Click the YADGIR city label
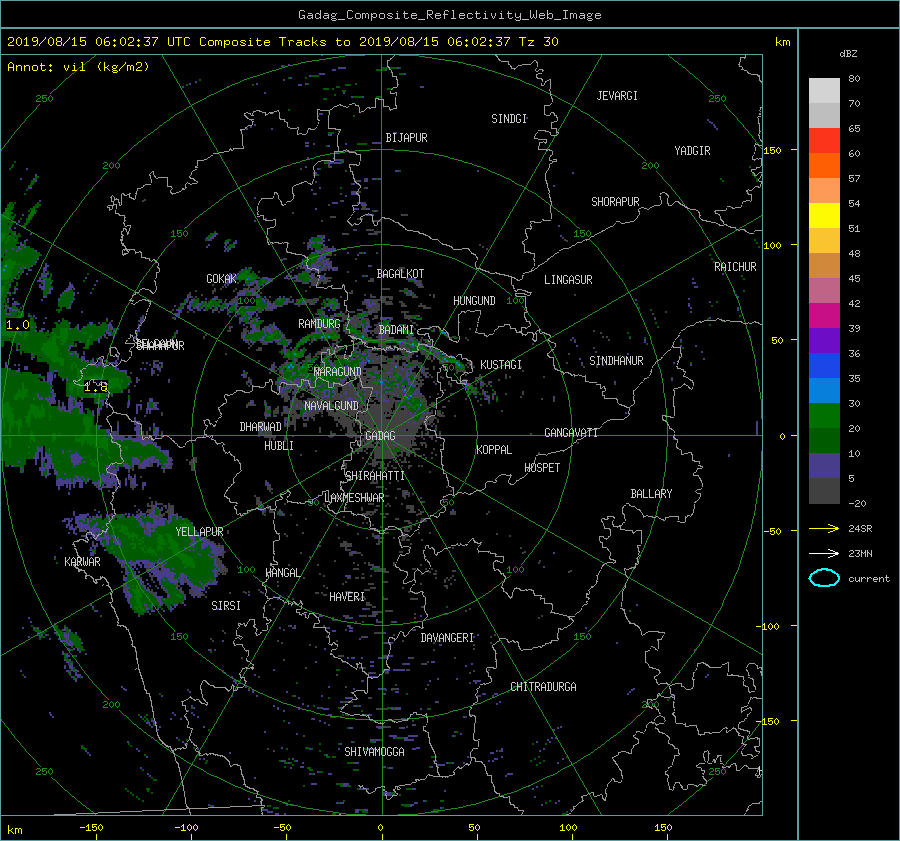The width and height of the screenshot is (900, 841). pos(692,151)
